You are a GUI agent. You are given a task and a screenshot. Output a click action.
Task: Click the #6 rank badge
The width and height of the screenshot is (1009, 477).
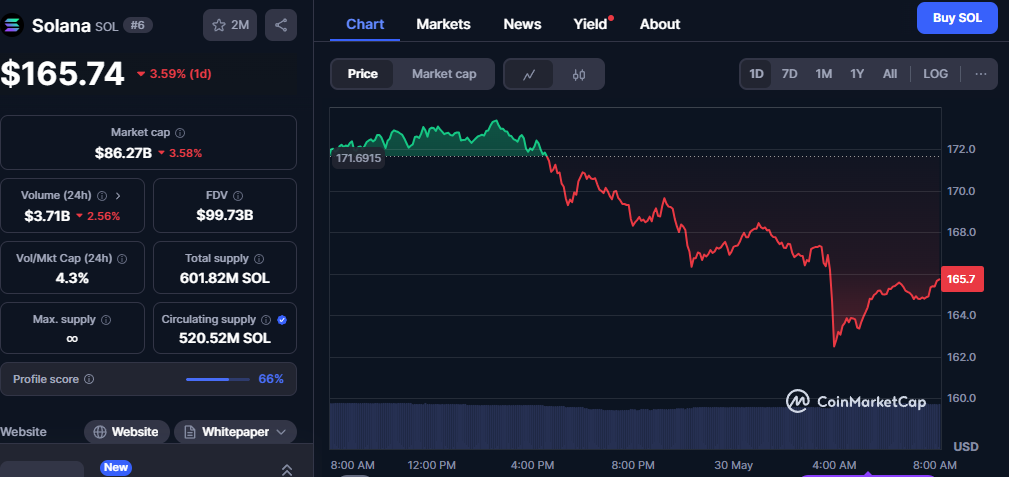coord(137,26)
